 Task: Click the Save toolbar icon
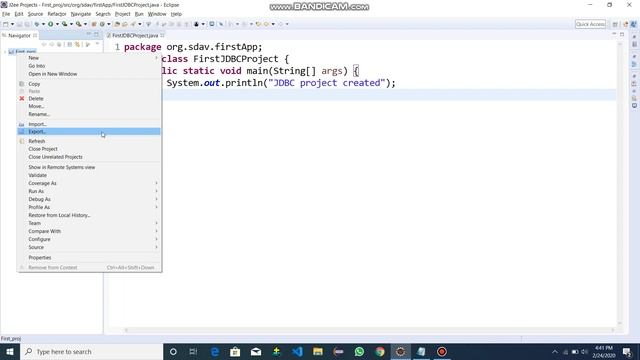tap(19, 24)
